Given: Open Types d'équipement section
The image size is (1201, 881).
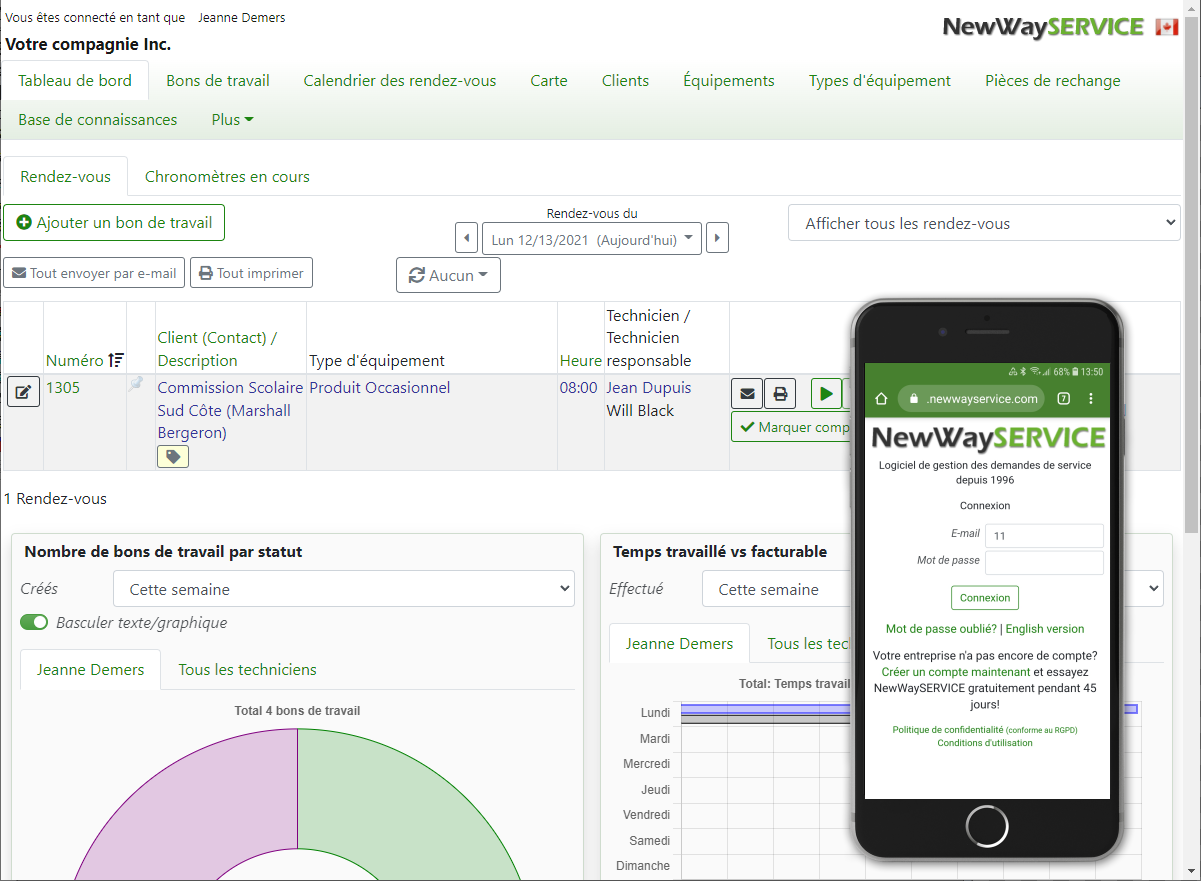Looking at the screenshot, I should pyautogui.click(x=880, y=81).
